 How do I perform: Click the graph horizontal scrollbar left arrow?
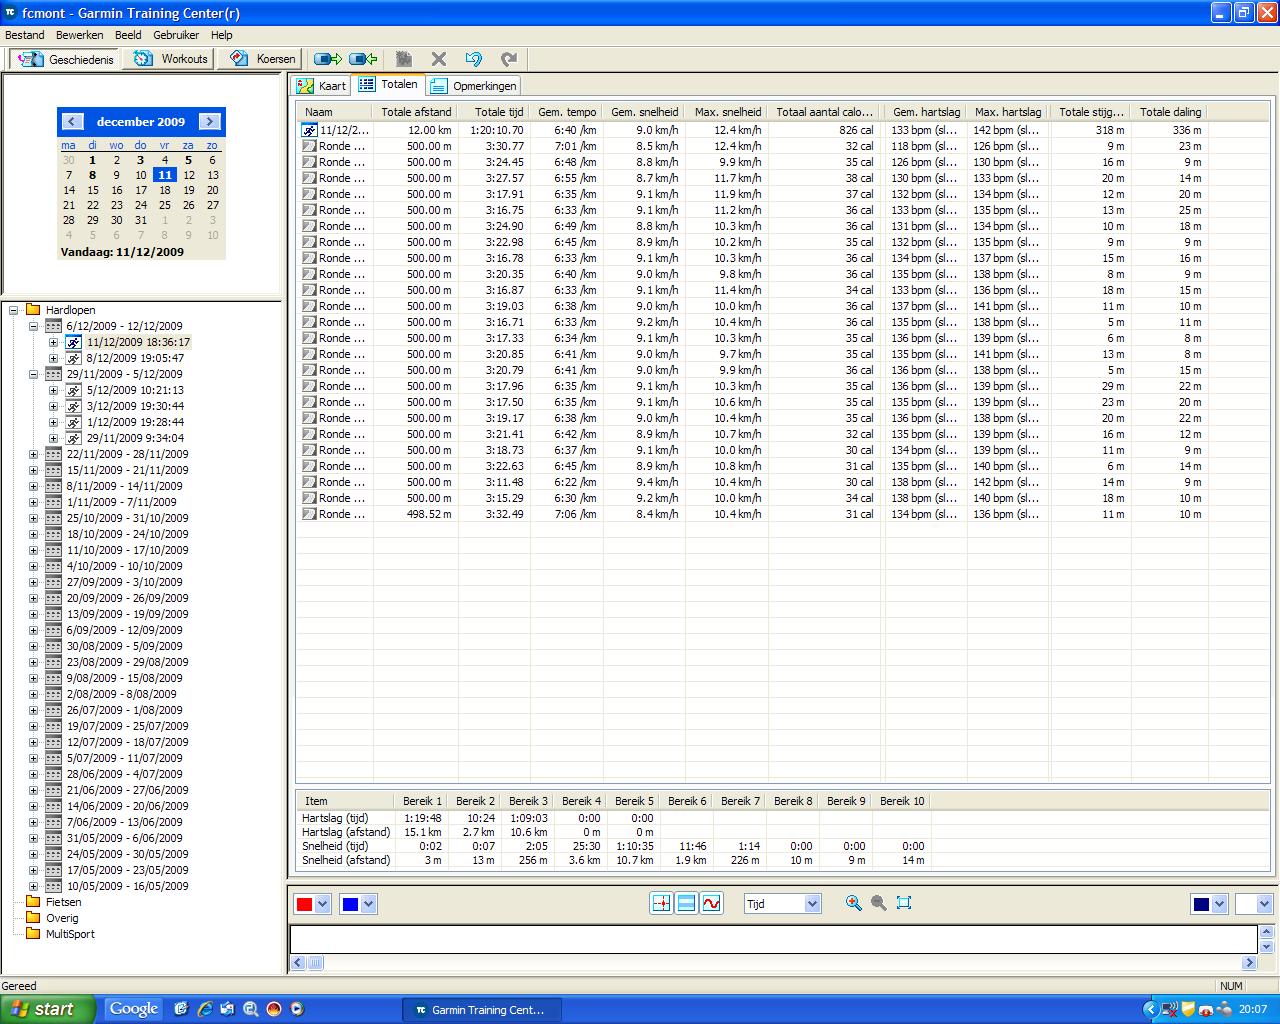click(x=297, y=963)
